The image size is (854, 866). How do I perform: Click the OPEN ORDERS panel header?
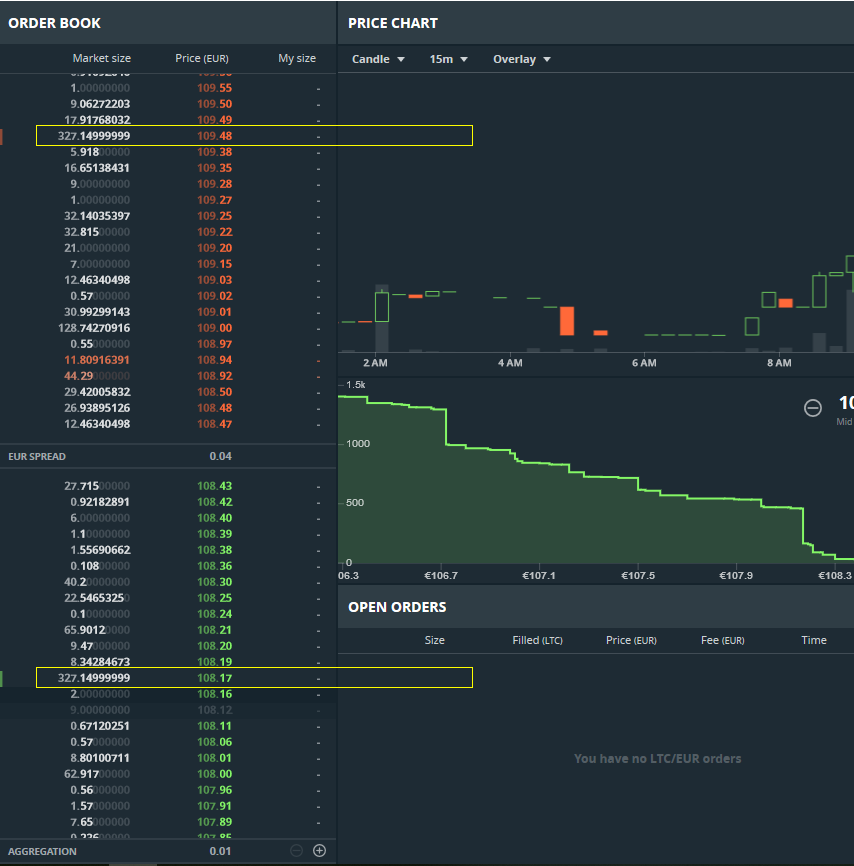pos(397,607)
